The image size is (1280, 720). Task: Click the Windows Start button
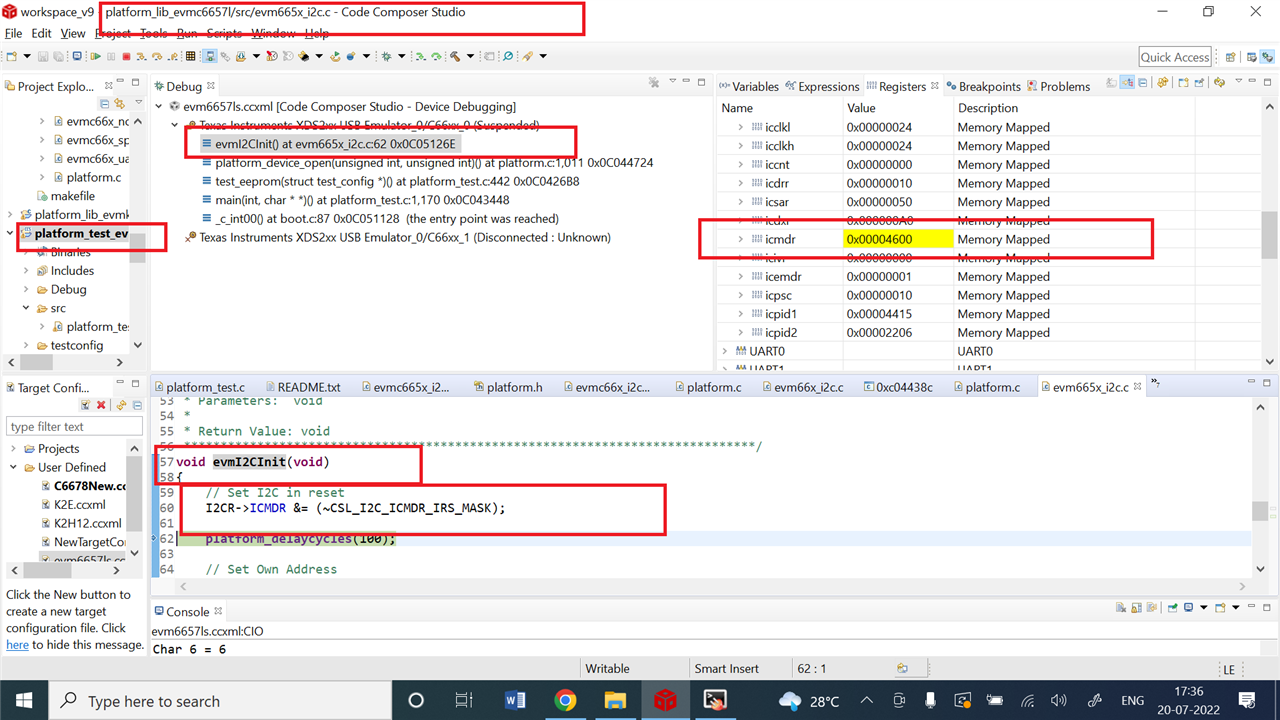click(x=24, y=700)
